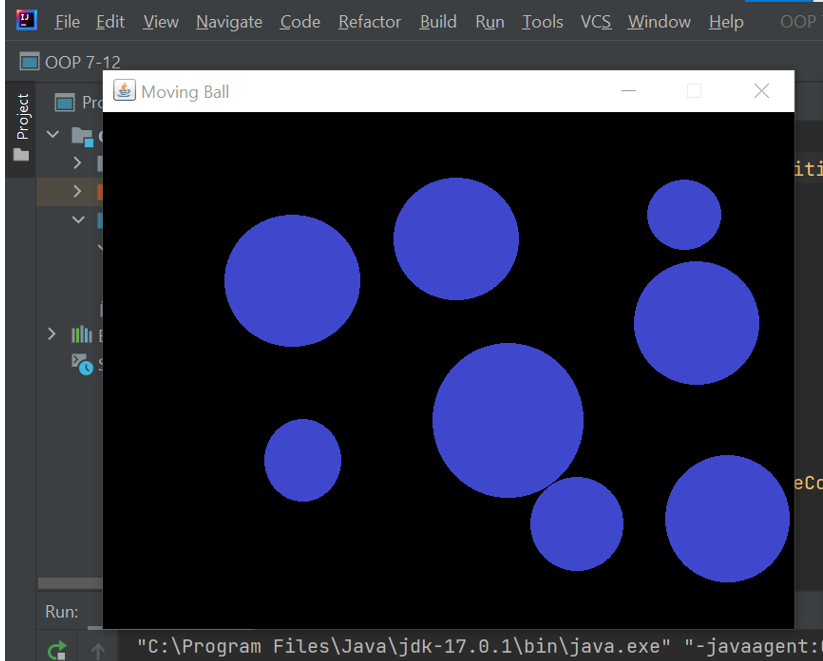Collapse the project root node chevron
This screenshot has width=823, height=661.
pos(52,134)
